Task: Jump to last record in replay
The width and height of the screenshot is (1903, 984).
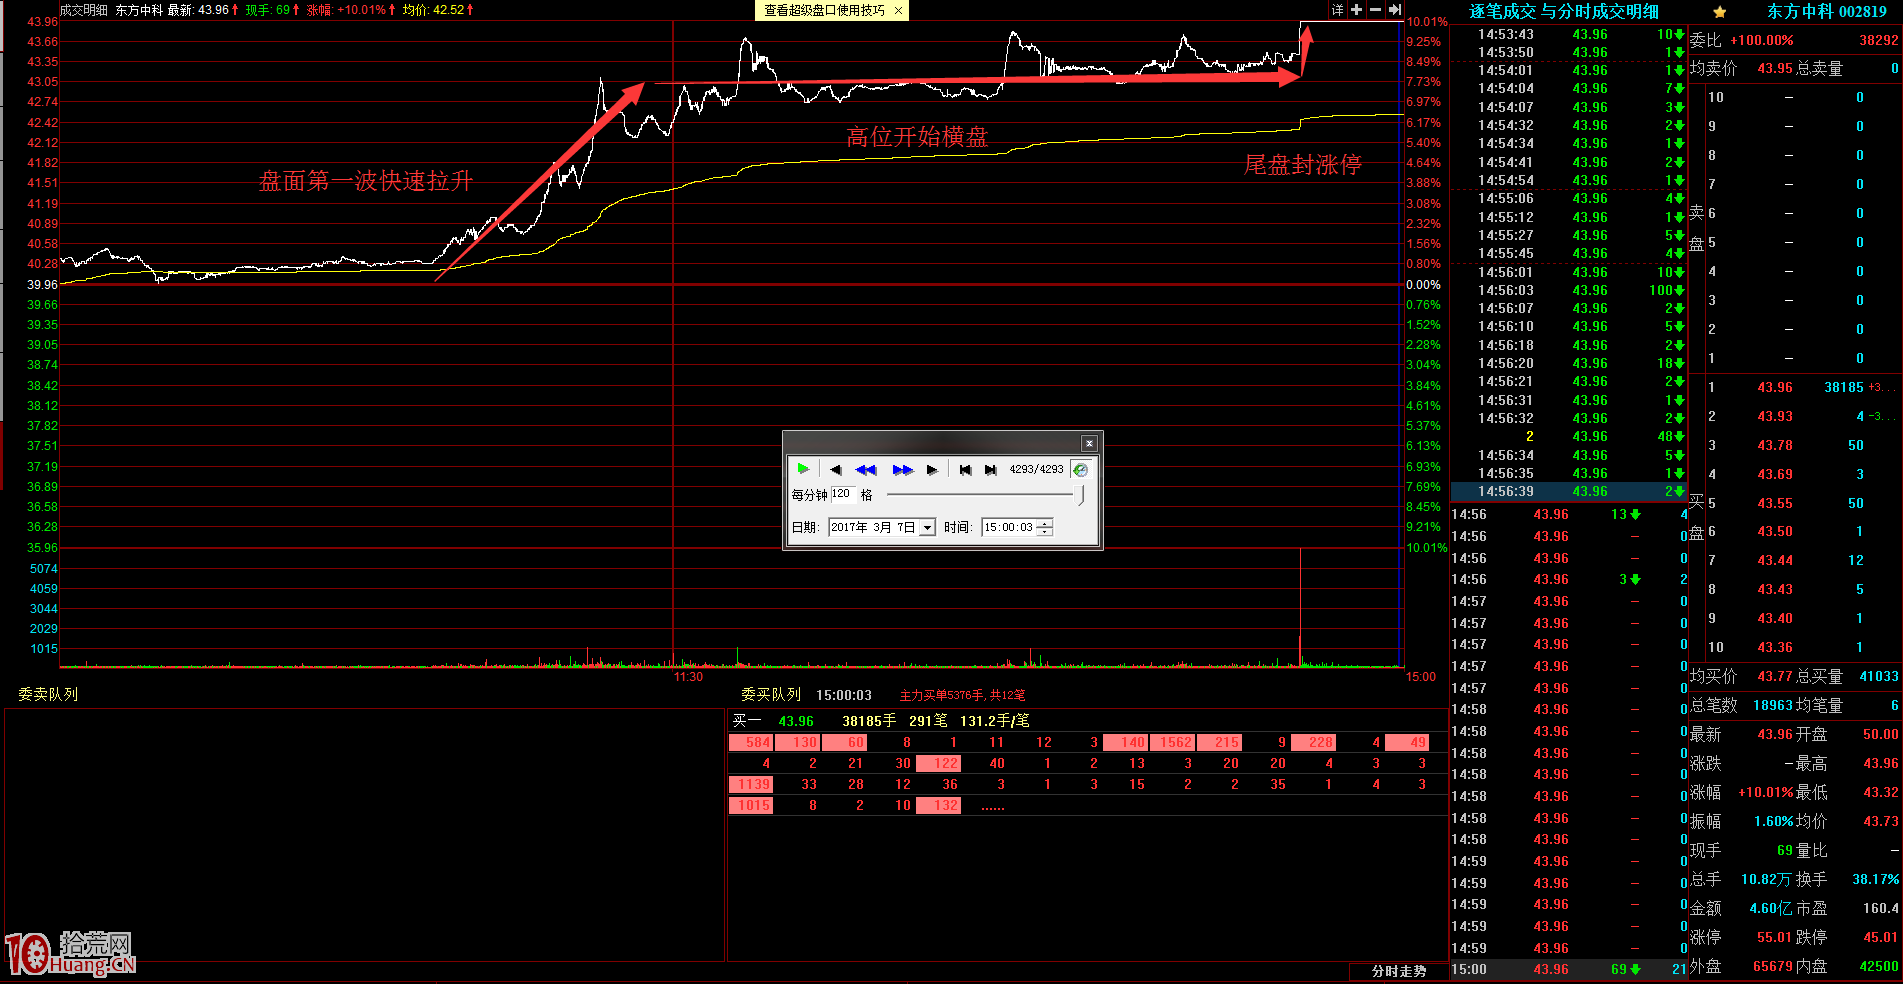Action: 990,470
